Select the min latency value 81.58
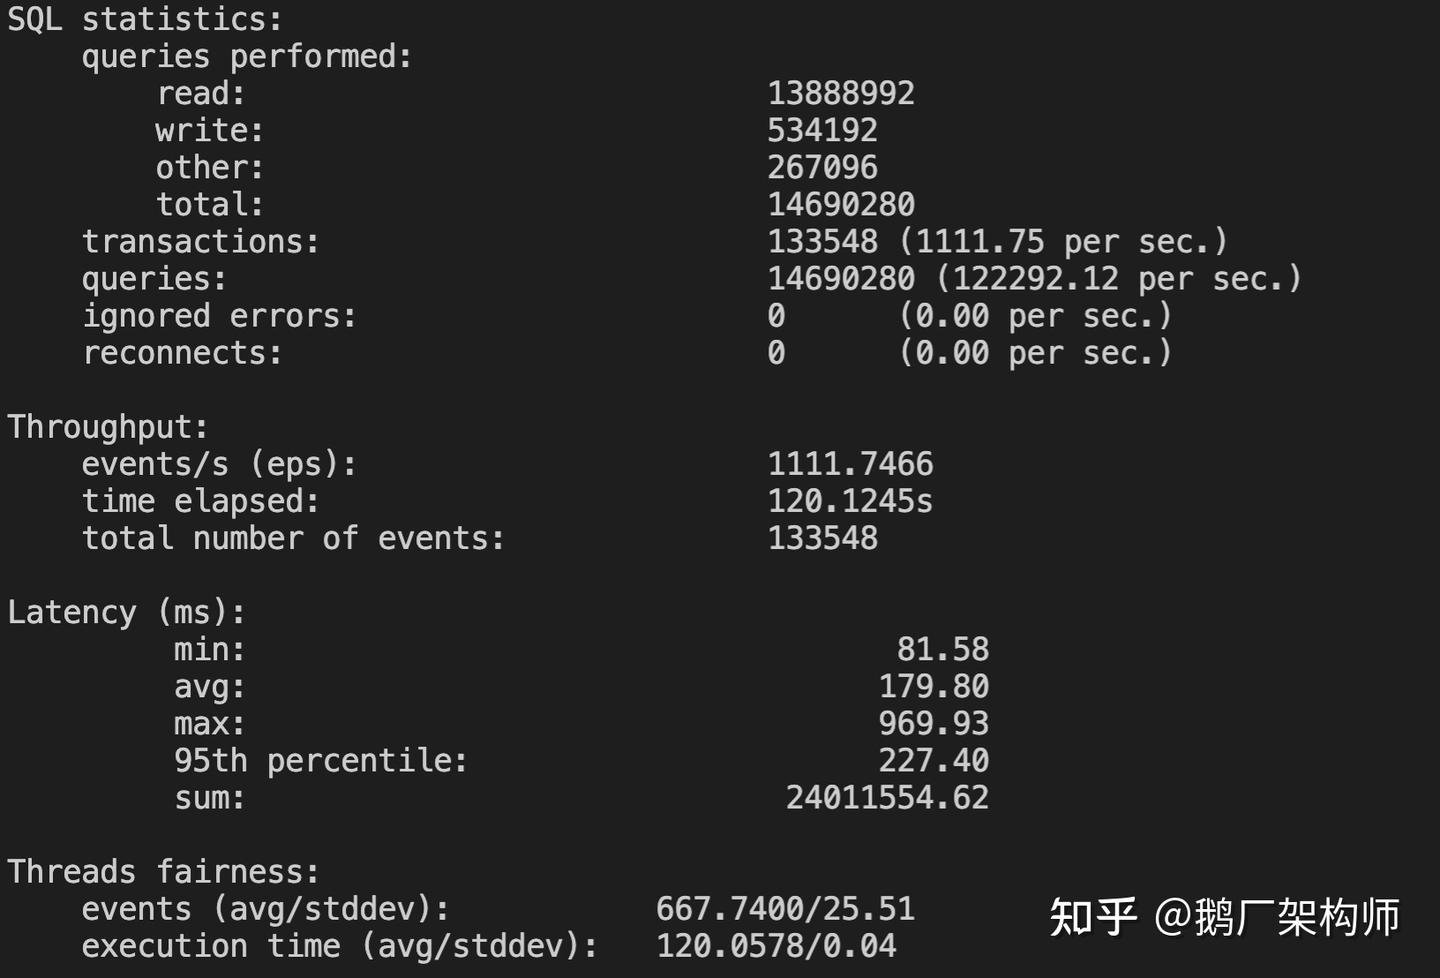The width and height of the screenshot is (1440, 978). point(942,649)
